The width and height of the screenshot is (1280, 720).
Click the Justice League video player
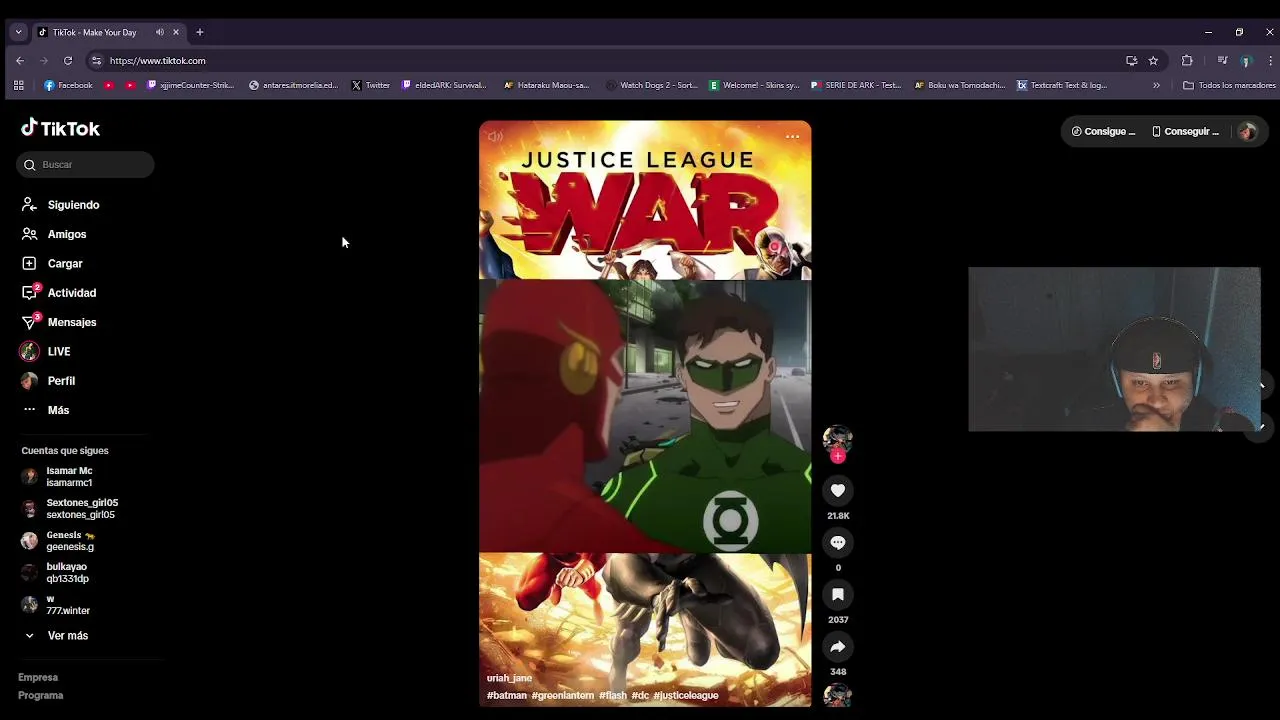click(645, 414)
